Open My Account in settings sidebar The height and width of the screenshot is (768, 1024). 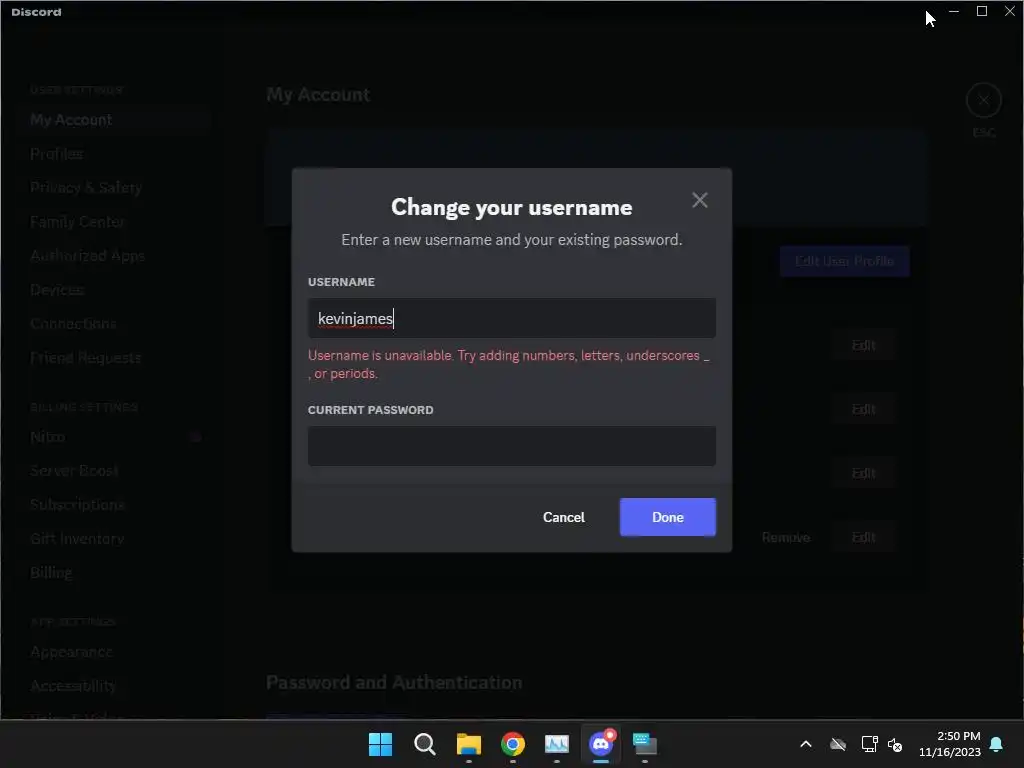click(x=112, y=120)
